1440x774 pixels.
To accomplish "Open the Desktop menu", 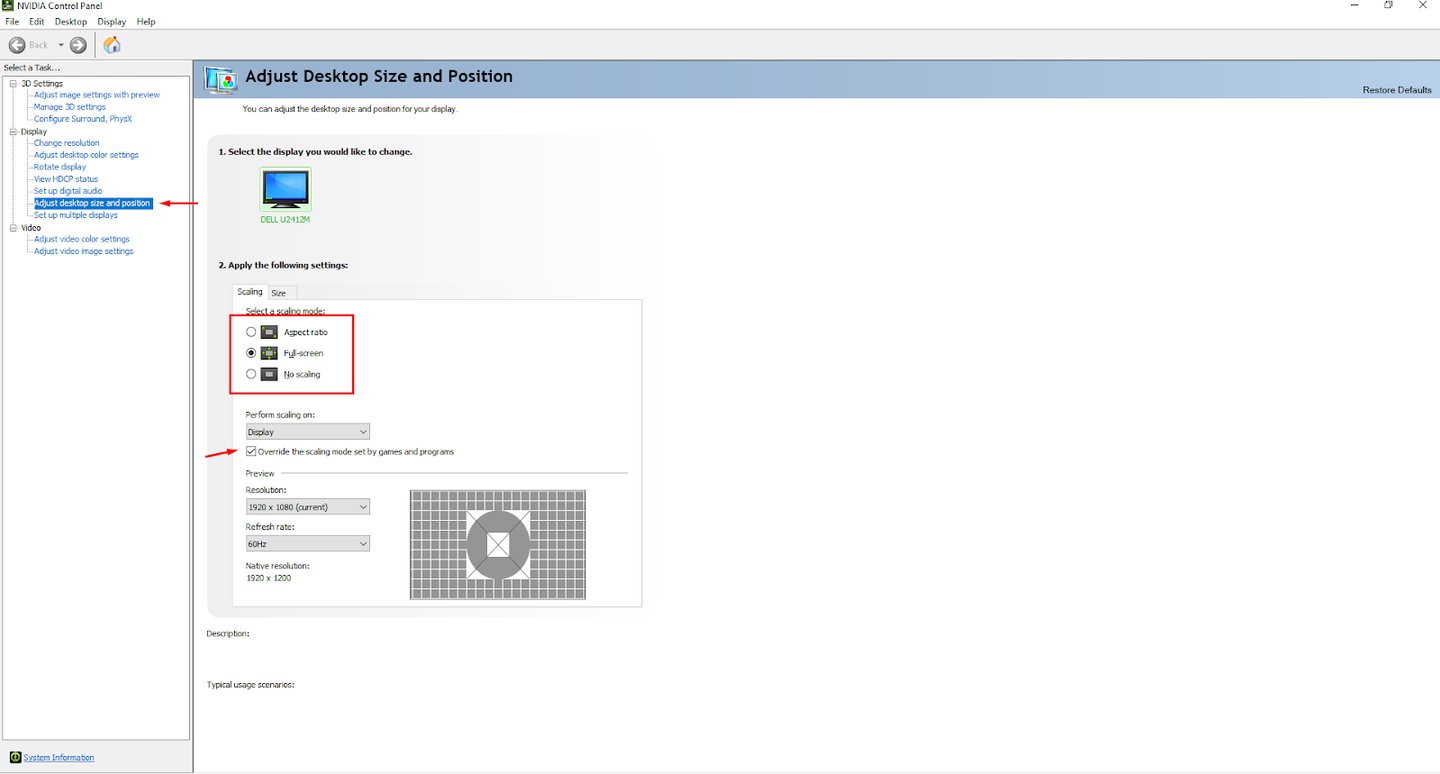I will pos(70,21).
